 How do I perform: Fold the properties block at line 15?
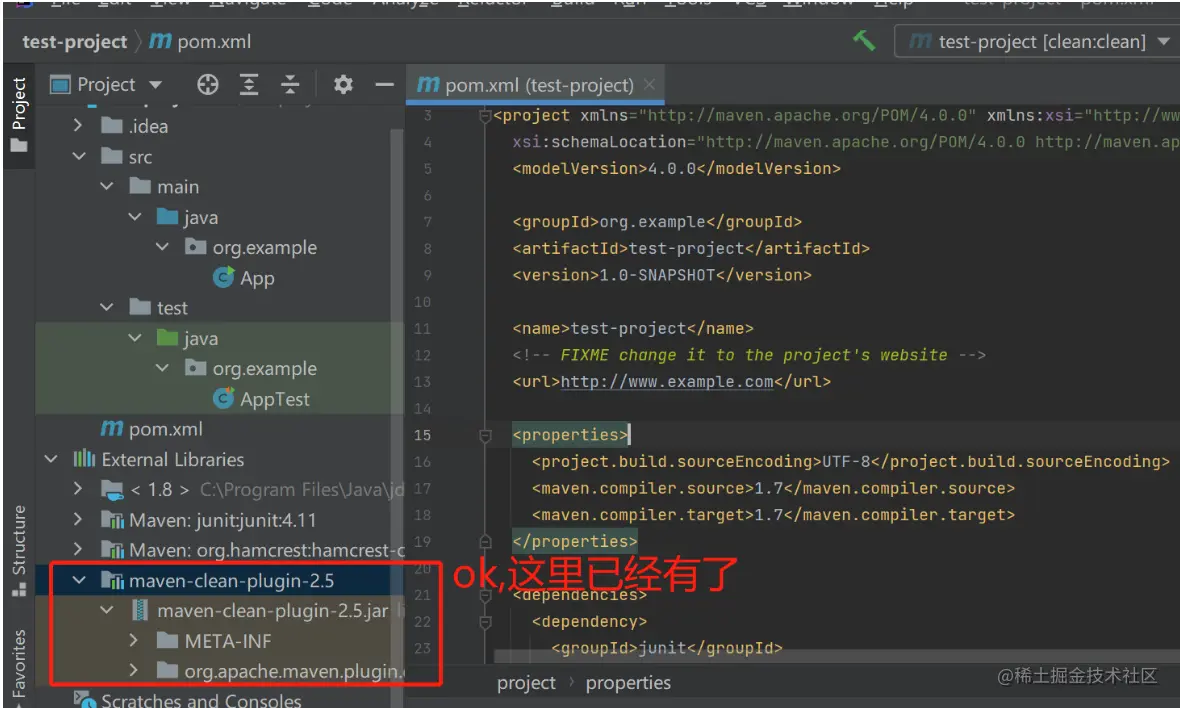485,435
